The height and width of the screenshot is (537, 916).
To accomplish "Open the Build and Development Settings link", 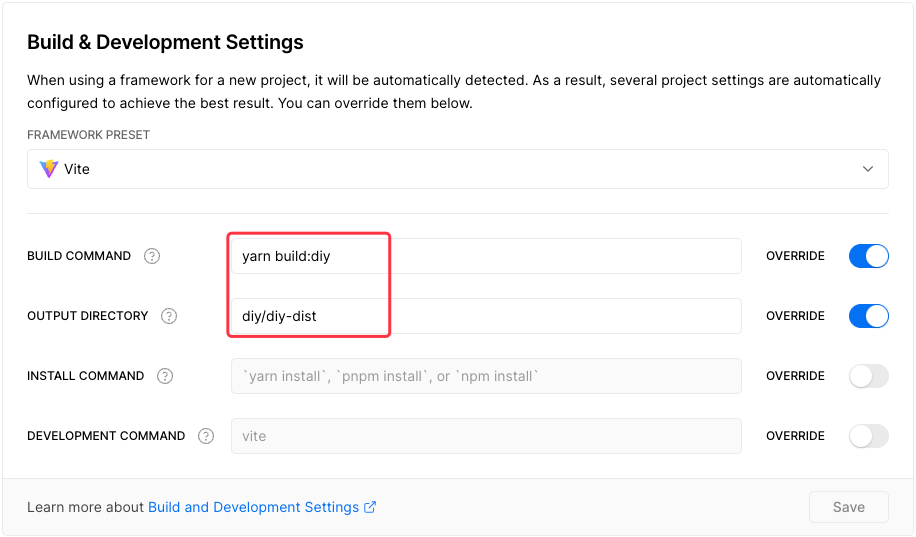I will tap(253, 507).
